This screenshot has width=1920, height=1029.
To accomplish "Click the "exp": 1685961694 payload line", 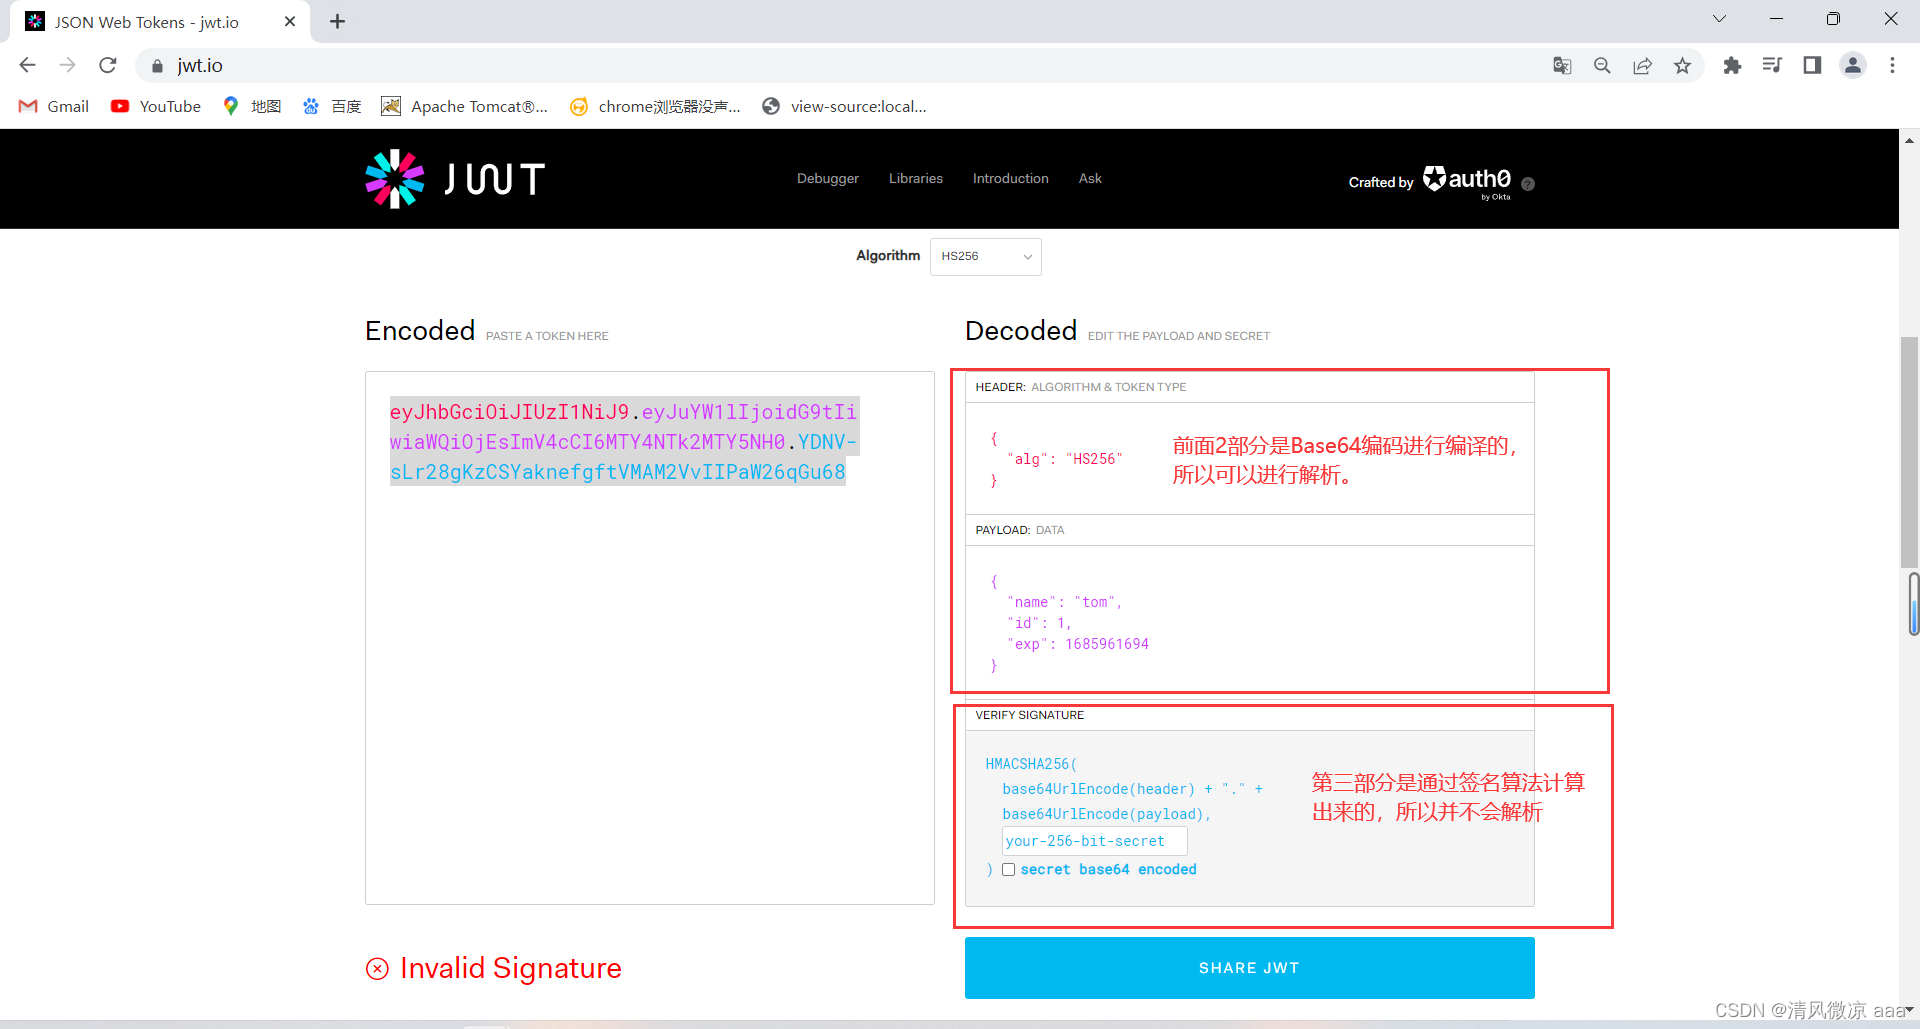I will [1078, 644].
